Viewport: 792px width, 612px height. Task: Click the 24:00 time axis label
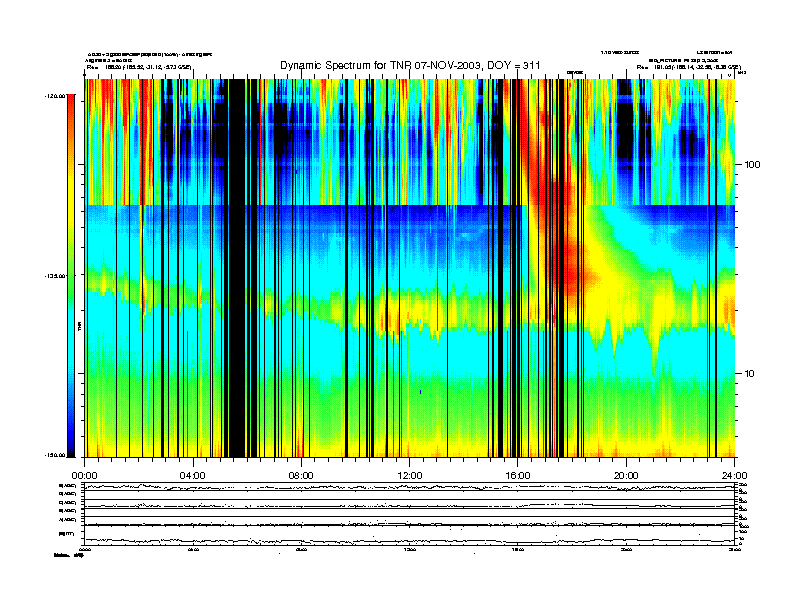pyautogui.click(x=734, y=476)
